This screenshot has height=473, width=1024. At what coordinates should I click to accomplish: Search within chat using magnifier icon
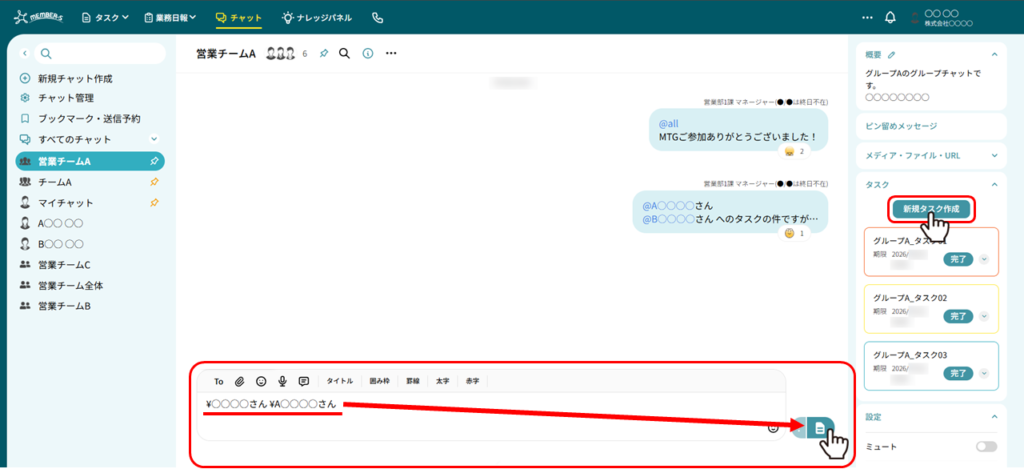pyautogui.click(x=345, y=54)
